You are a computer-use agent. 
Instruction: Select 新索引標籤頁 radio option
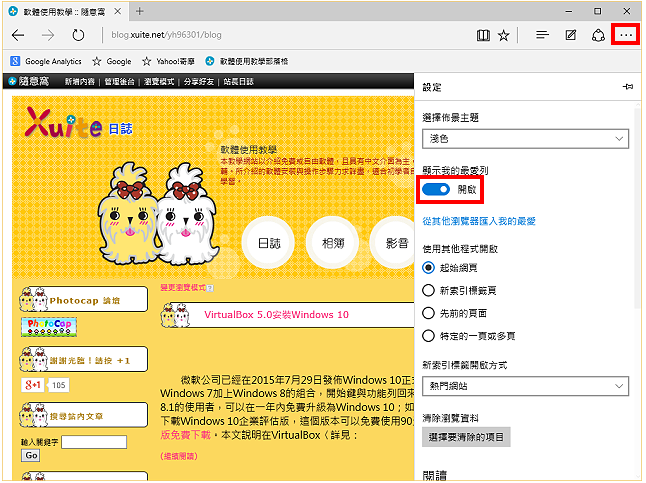pyautogui.click(x=428, y=291)
